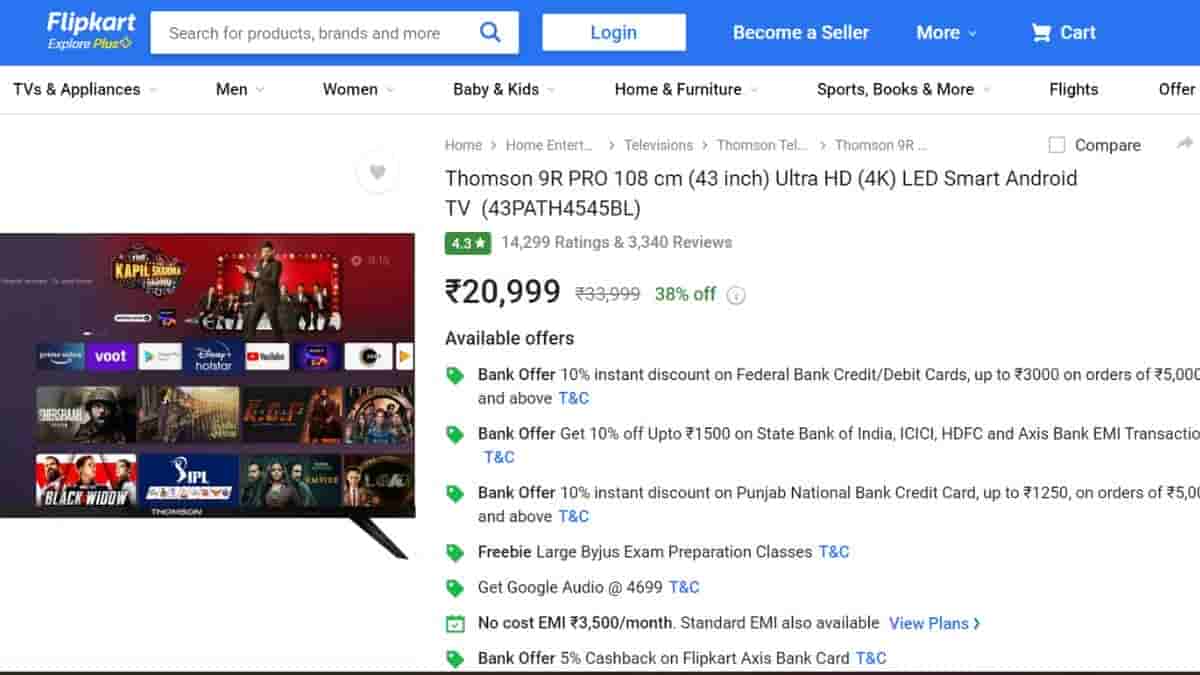Screen dimensions: 1200x675
Task: Click the search magnifier icon
Action: tap(490, 32)
